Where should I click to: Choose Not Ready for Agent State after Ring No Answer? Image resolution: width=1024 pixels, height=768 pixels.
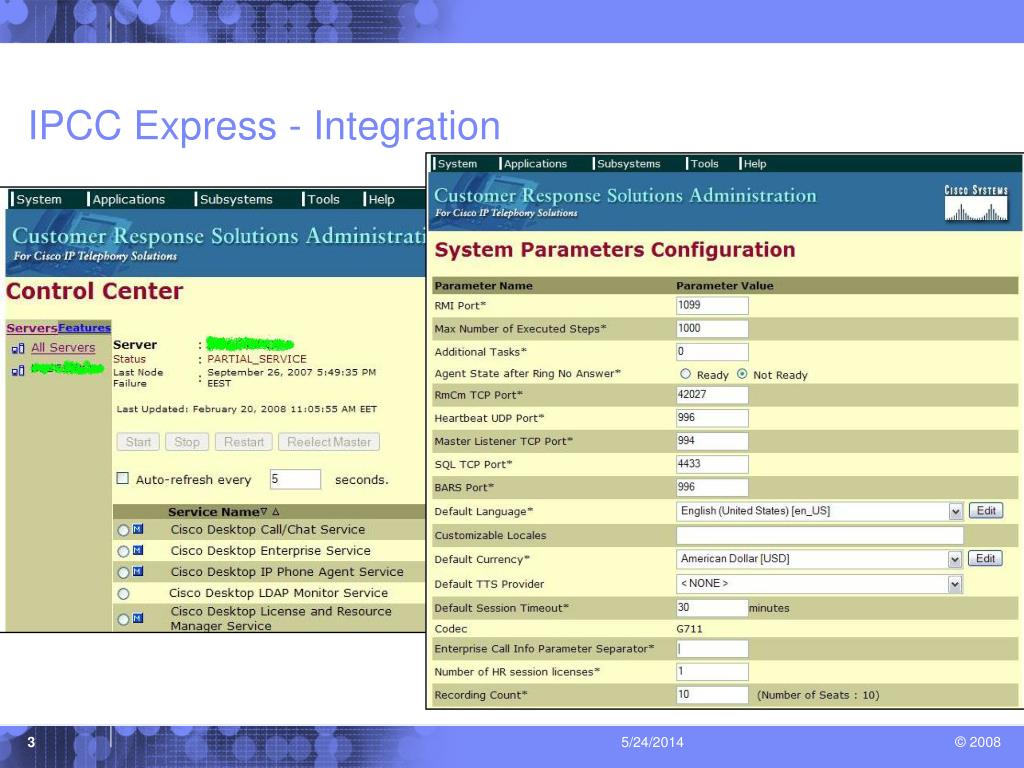click(x=742, y=374)
